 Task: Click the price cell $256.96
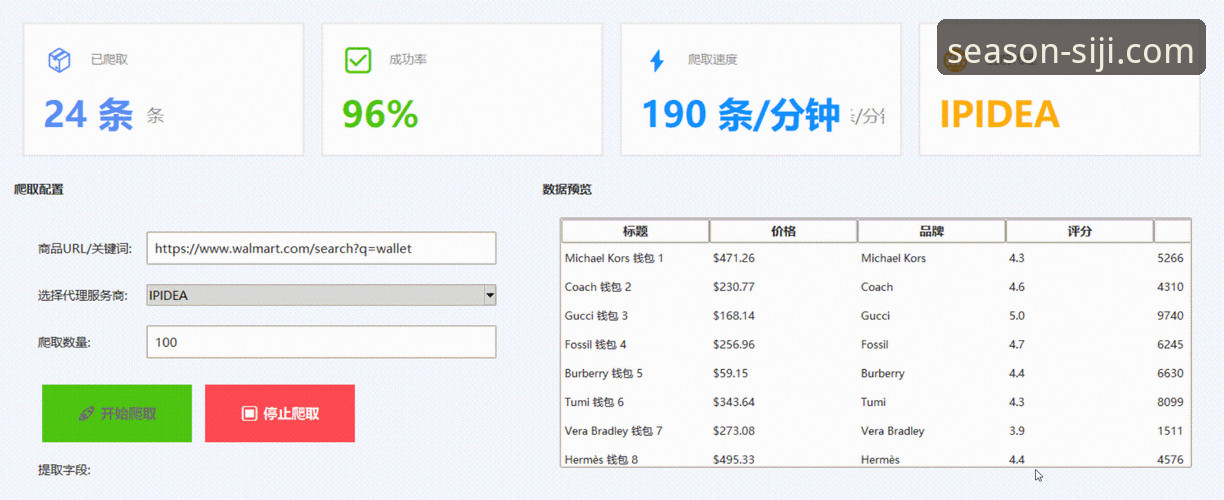[x=734, y=345]
